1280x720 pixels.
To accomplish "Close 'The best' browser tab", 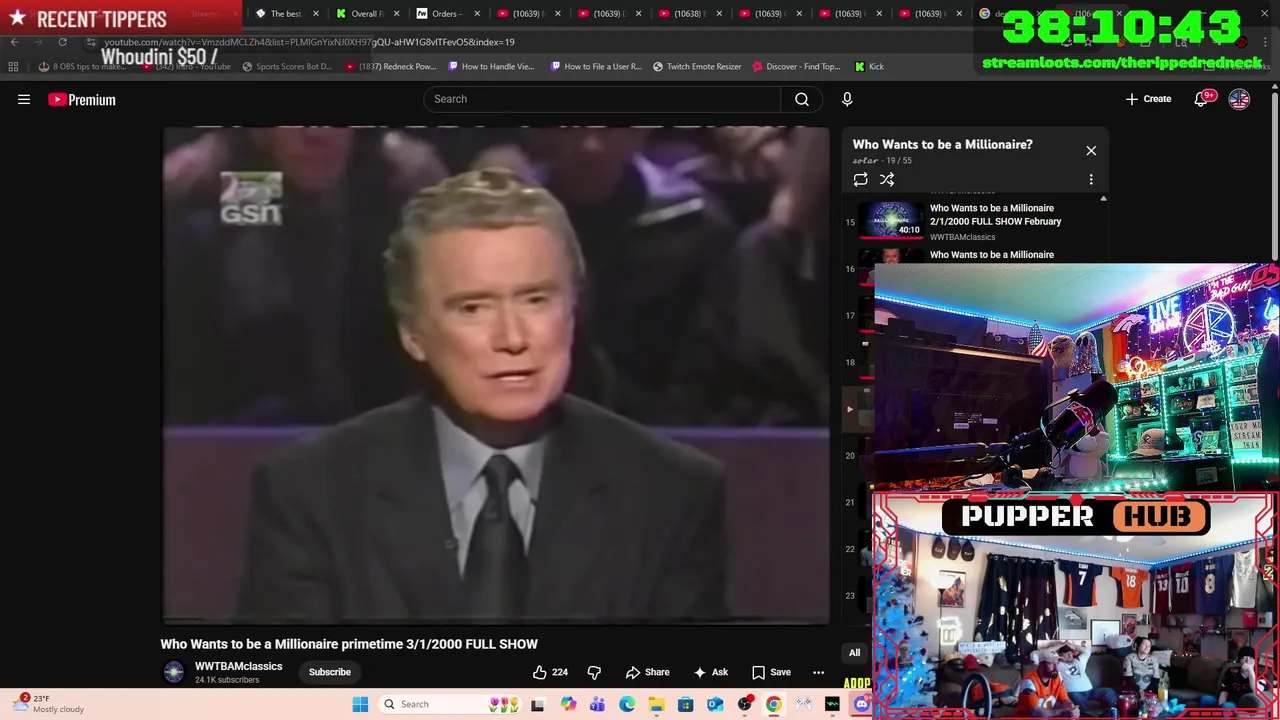I will pyautogui.click(x=315, y=14).
